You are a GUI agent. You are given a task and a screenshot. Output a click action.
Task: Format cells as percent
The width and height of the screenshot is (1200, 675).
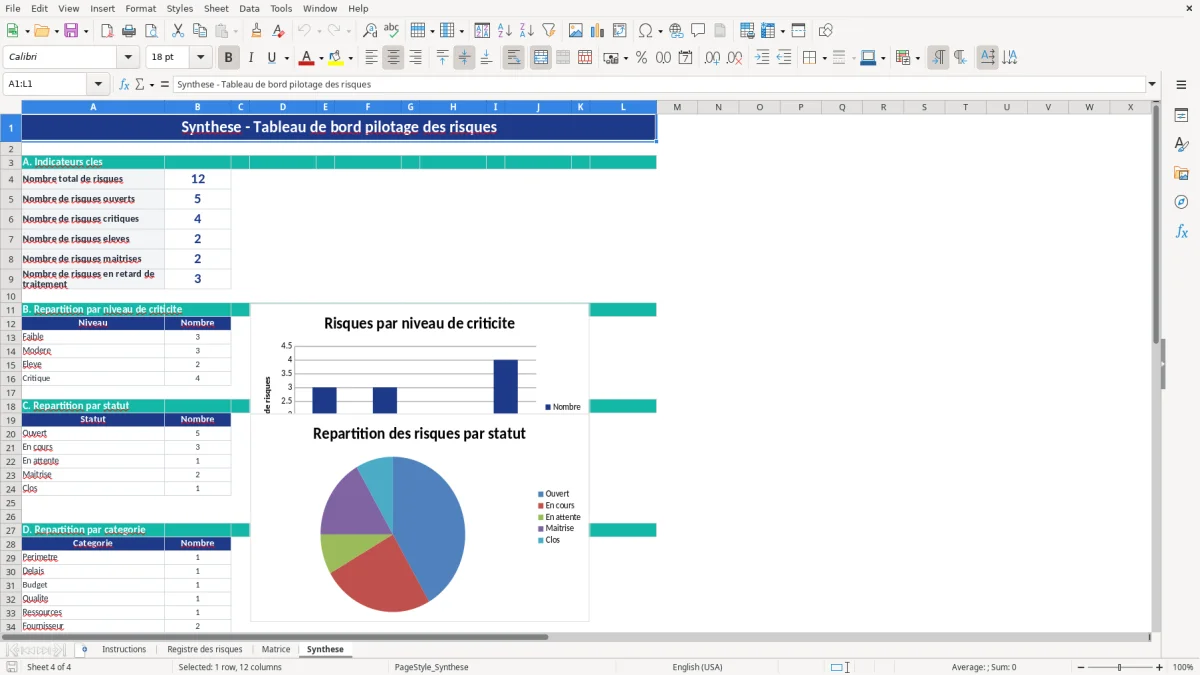pyautogui.click(x=641, y=58)
